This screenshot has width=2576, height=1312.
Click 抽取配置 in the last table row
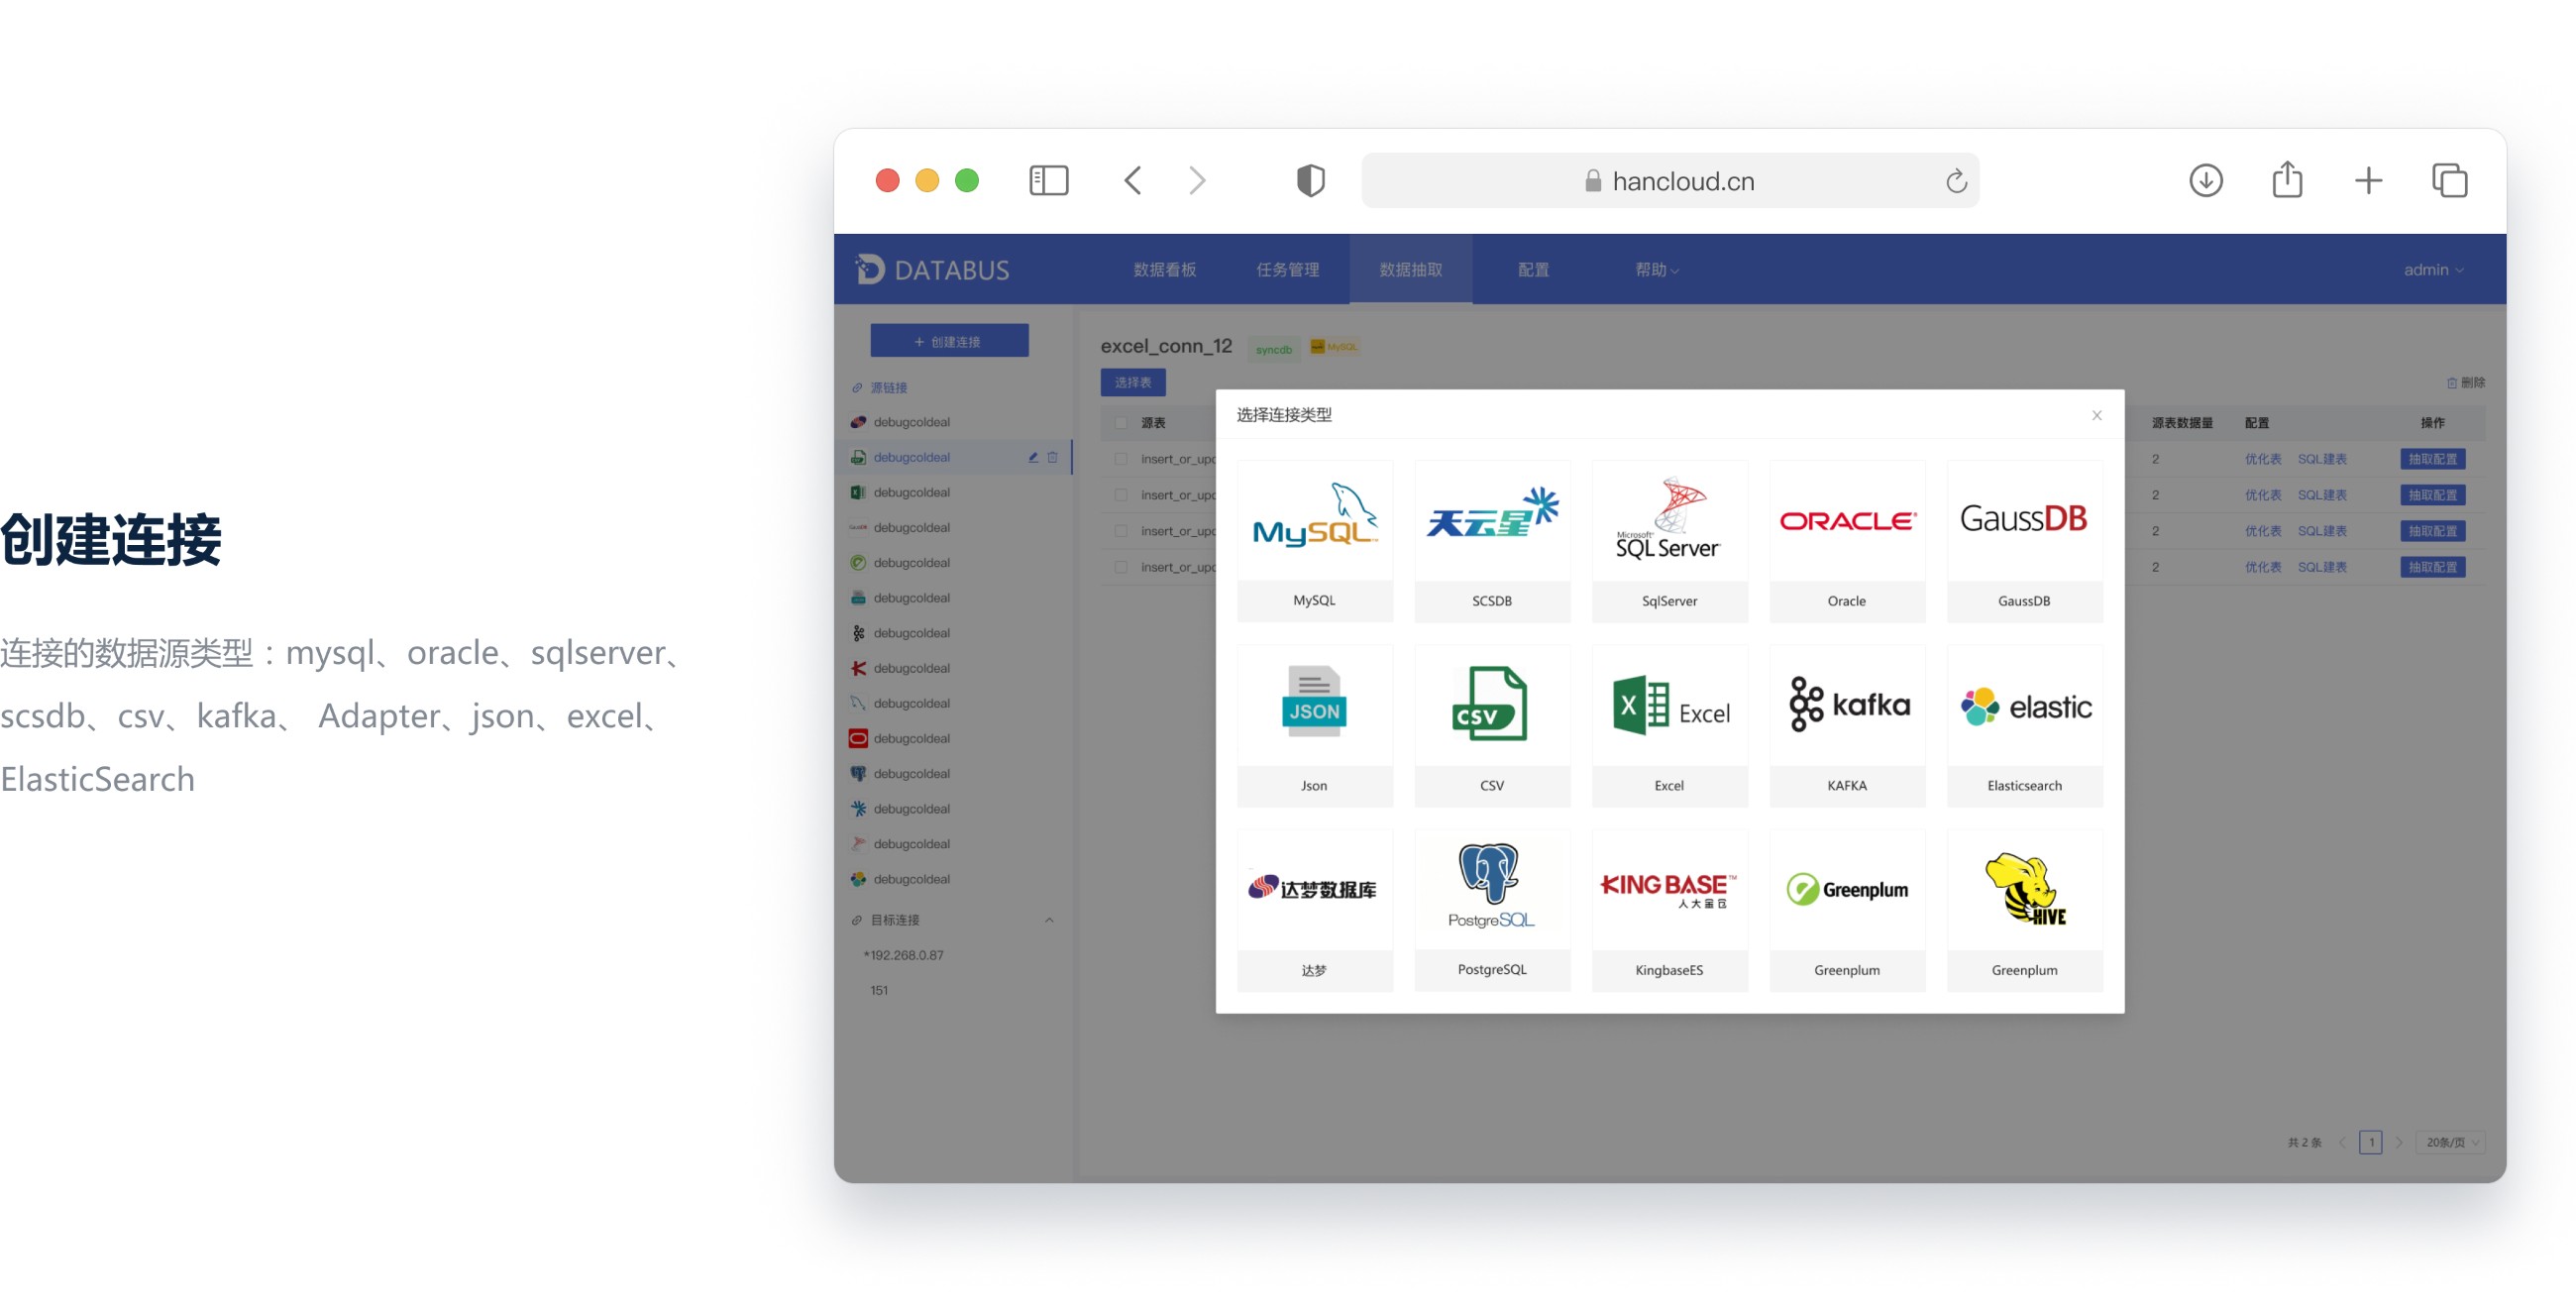pos(2432,567)
